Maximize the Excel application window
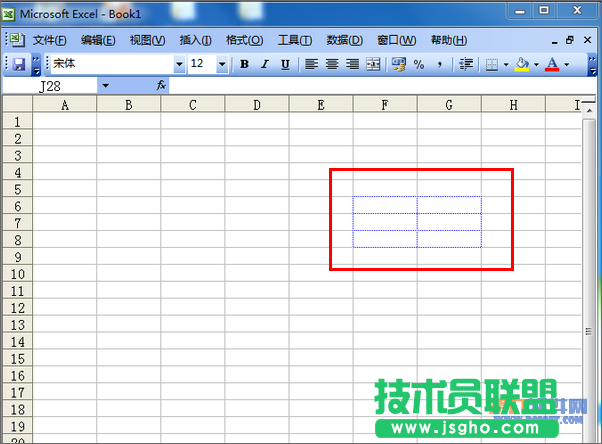Viewport: 602px width, 444px height. [x=544, y=10]
